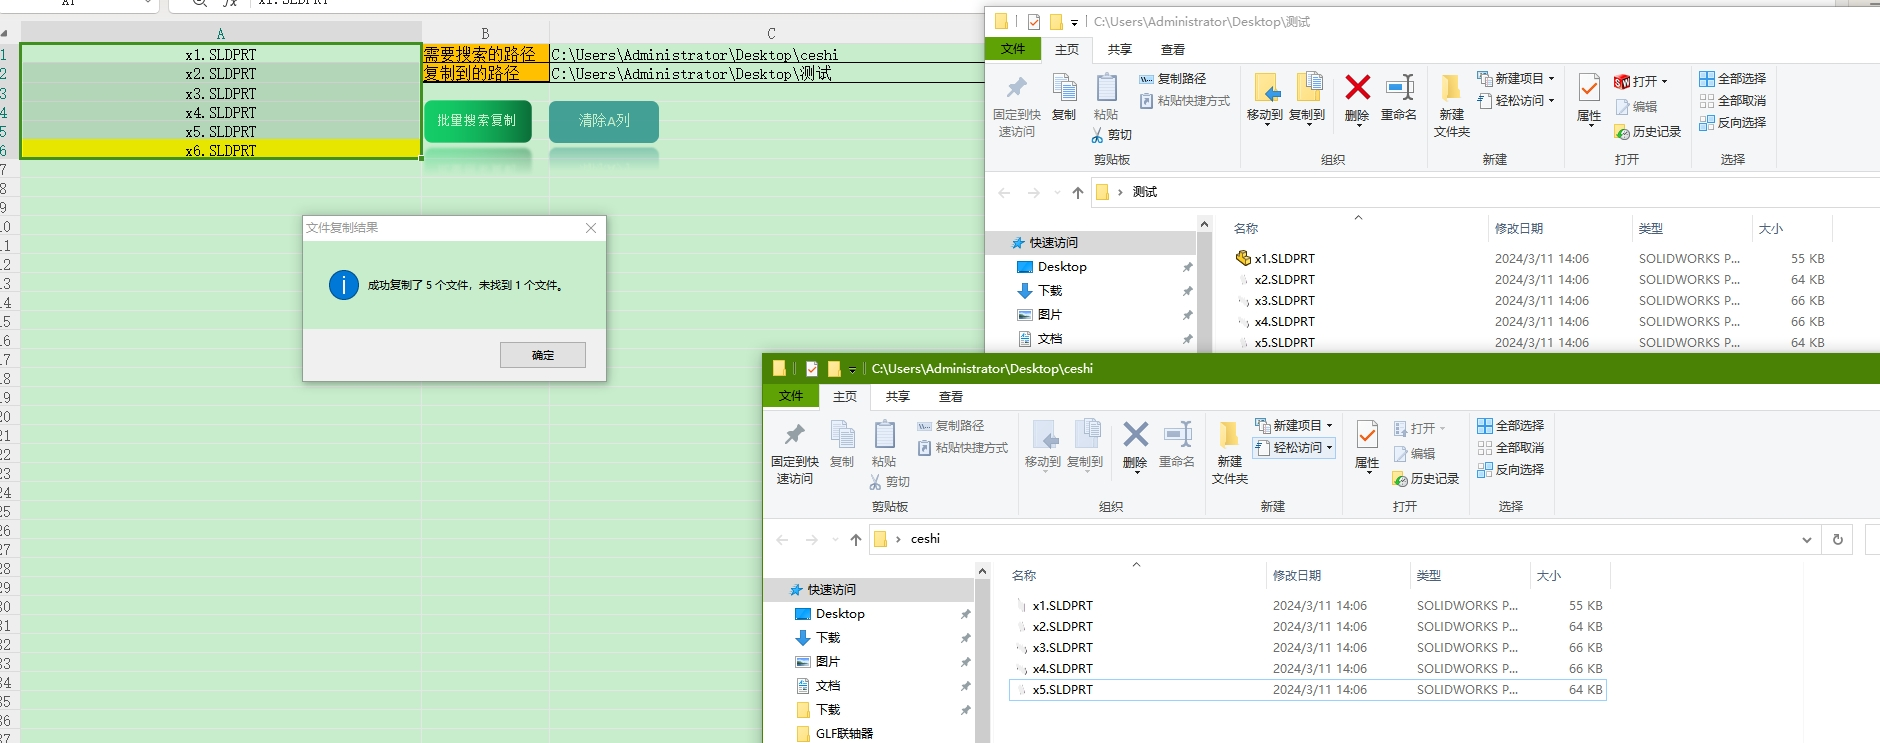Click the green 批量搜索复制 button
Viewport: 1880px width, 743px height.
477,121
